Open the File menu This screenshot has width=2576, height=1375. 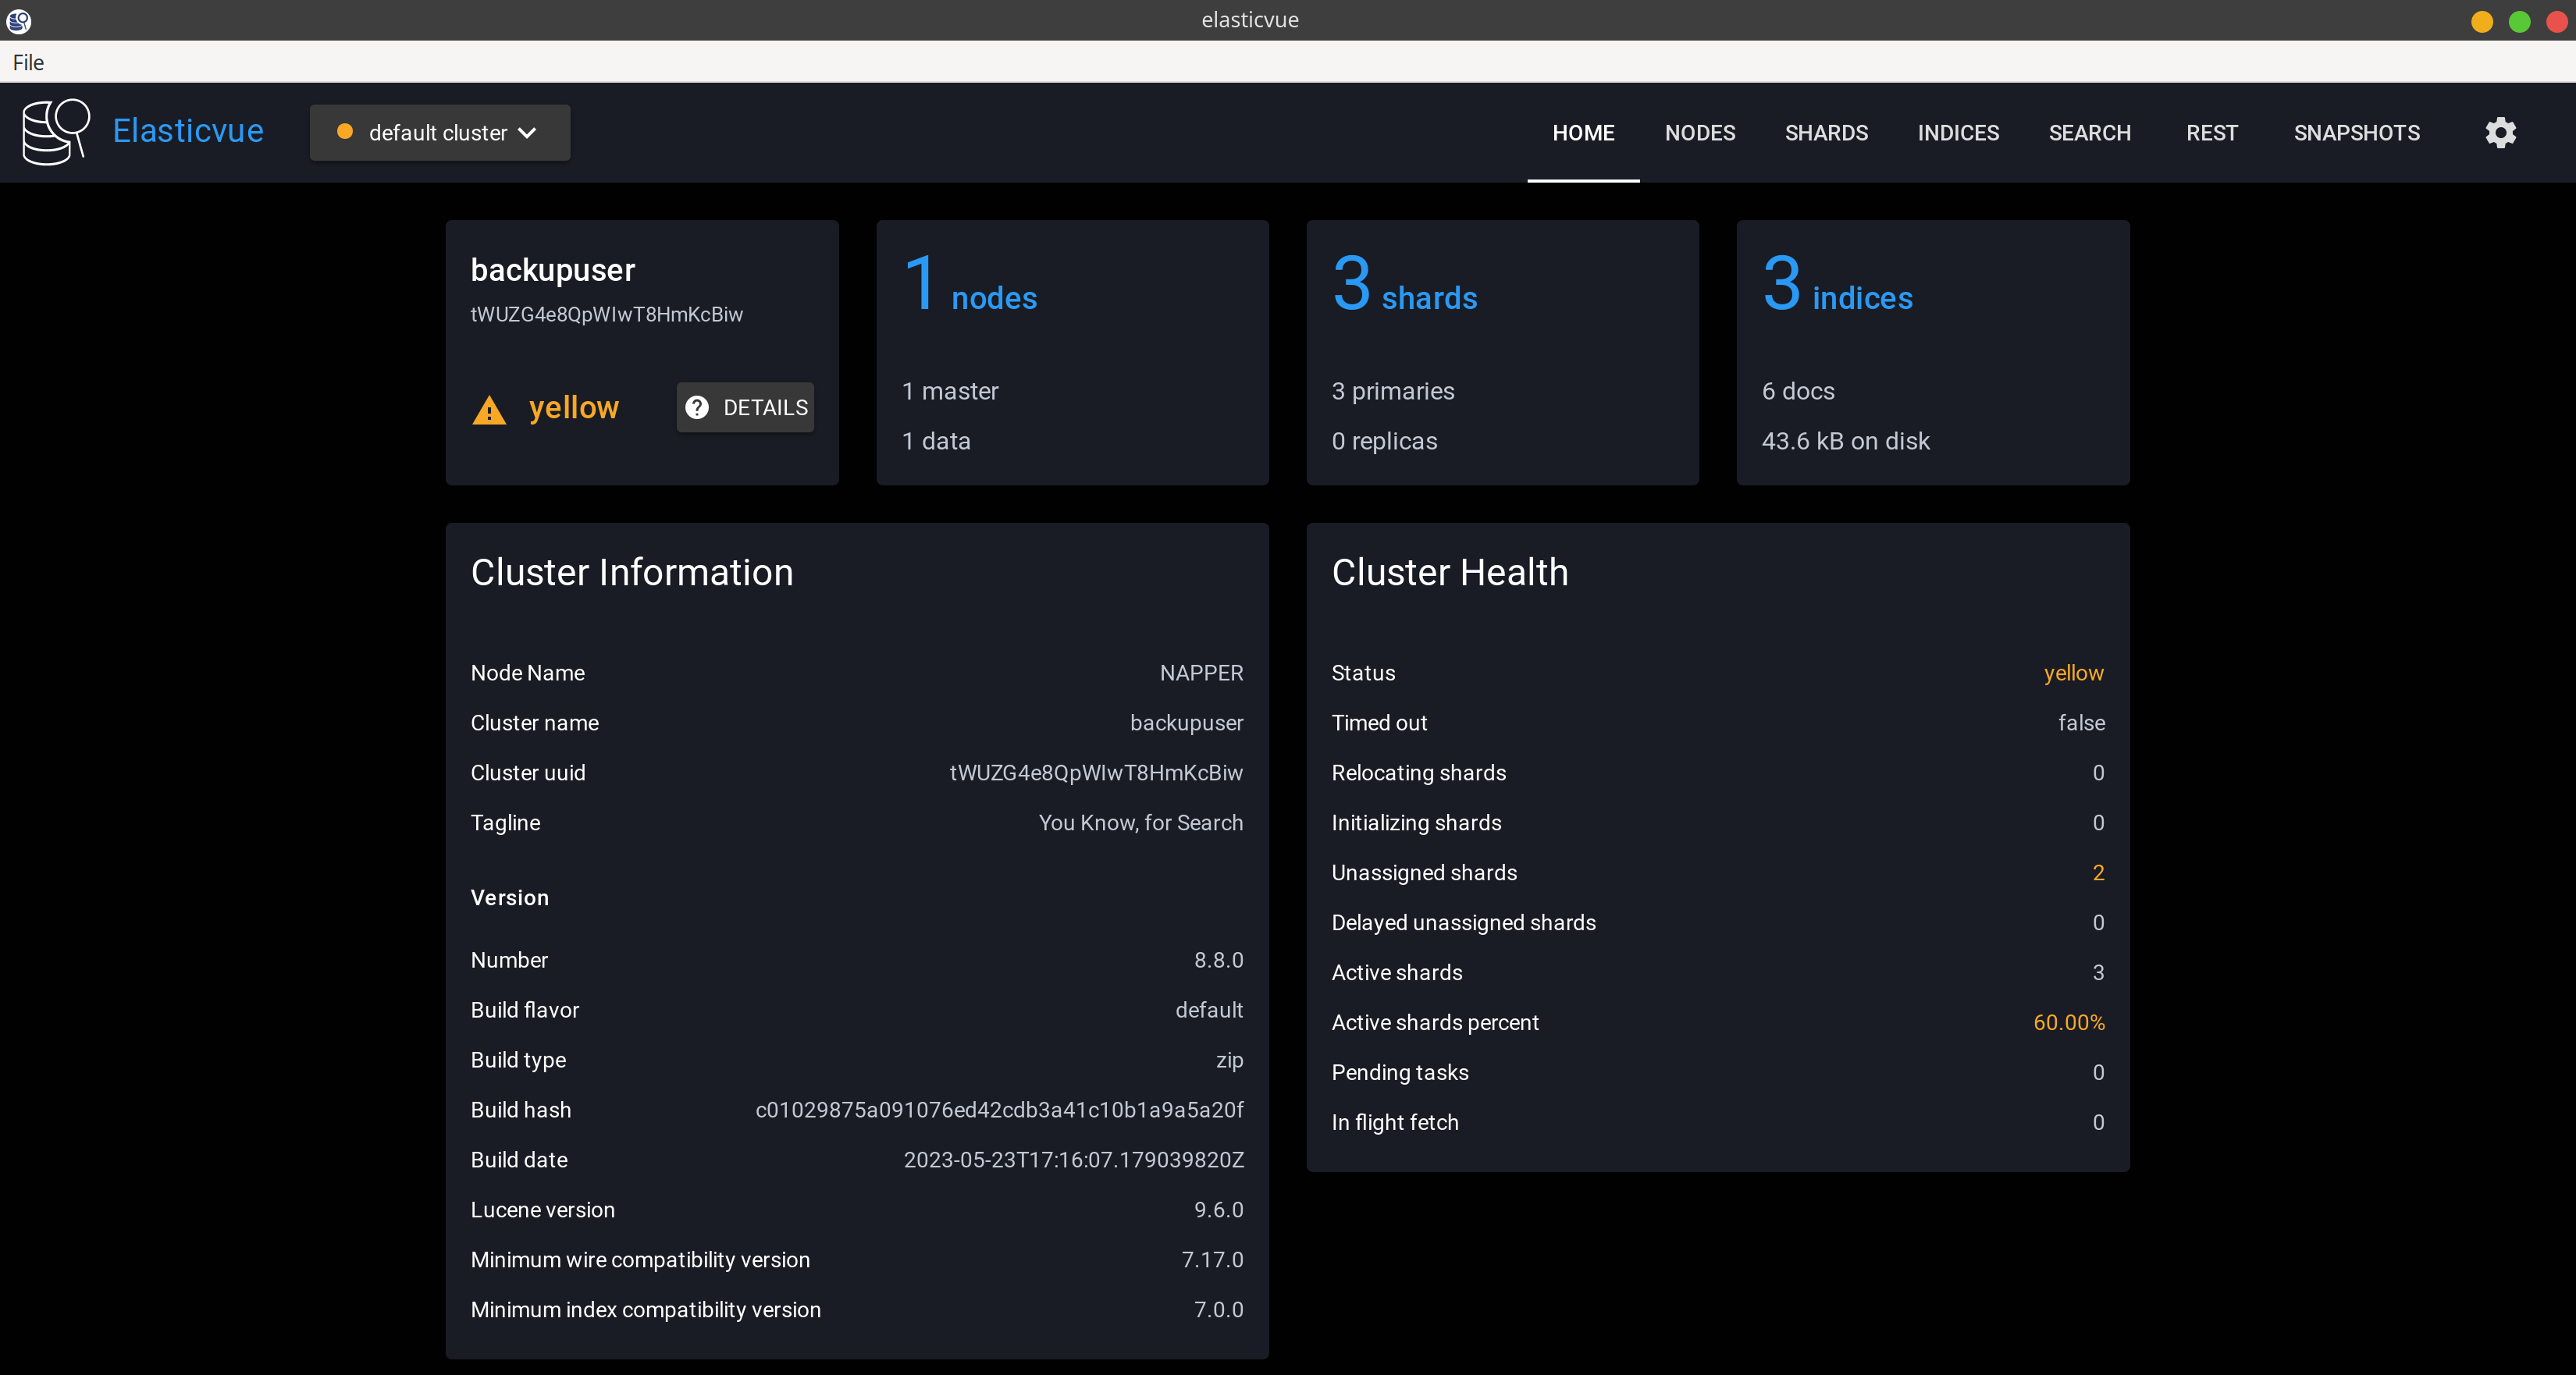[28, 62]
